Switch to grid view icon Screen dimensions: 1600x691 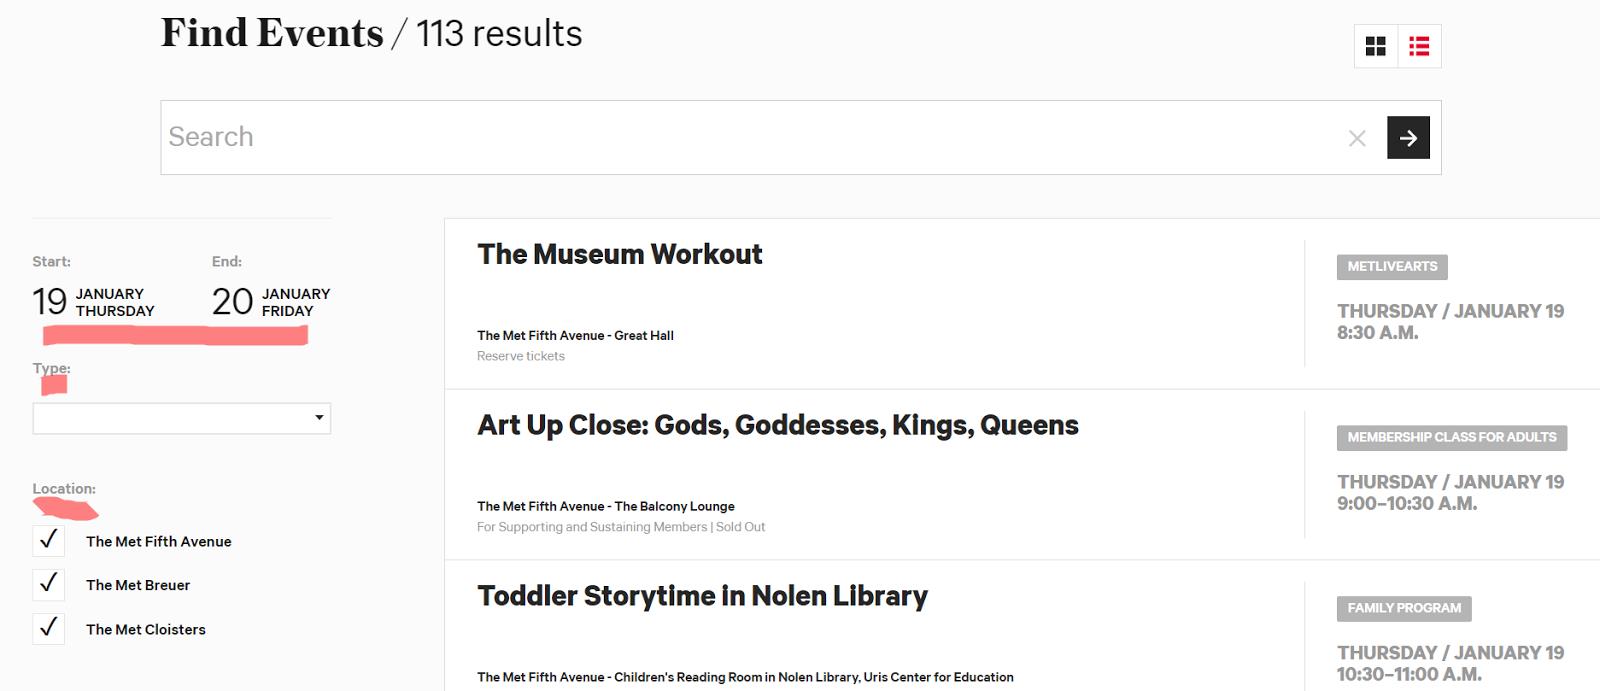tap(1376, 46)
